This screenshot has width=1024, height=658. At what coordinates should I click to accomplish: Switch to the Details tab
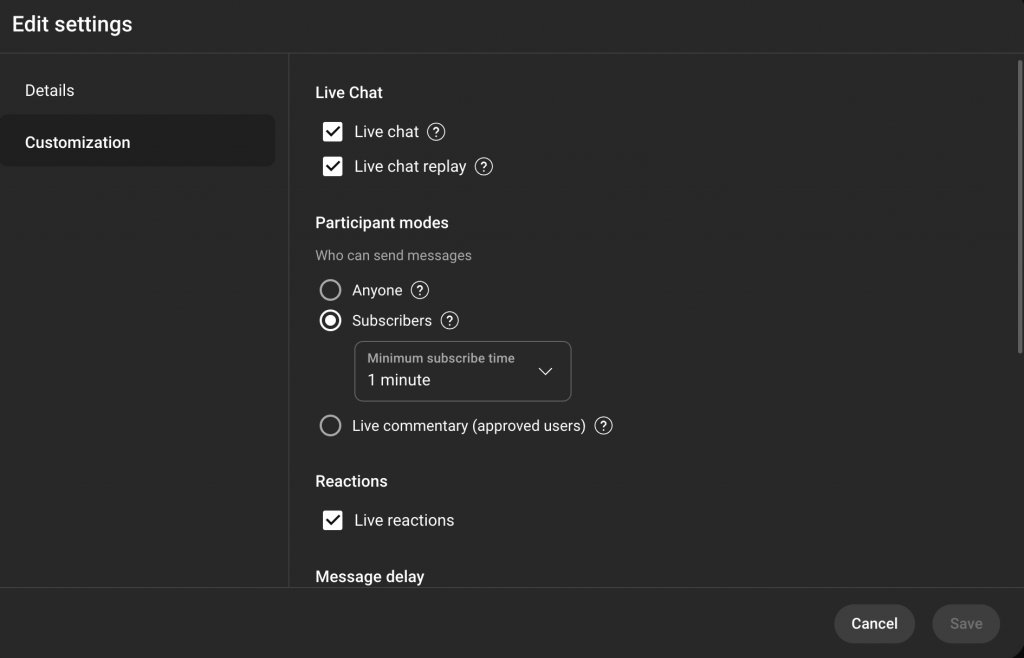[50, 91]
